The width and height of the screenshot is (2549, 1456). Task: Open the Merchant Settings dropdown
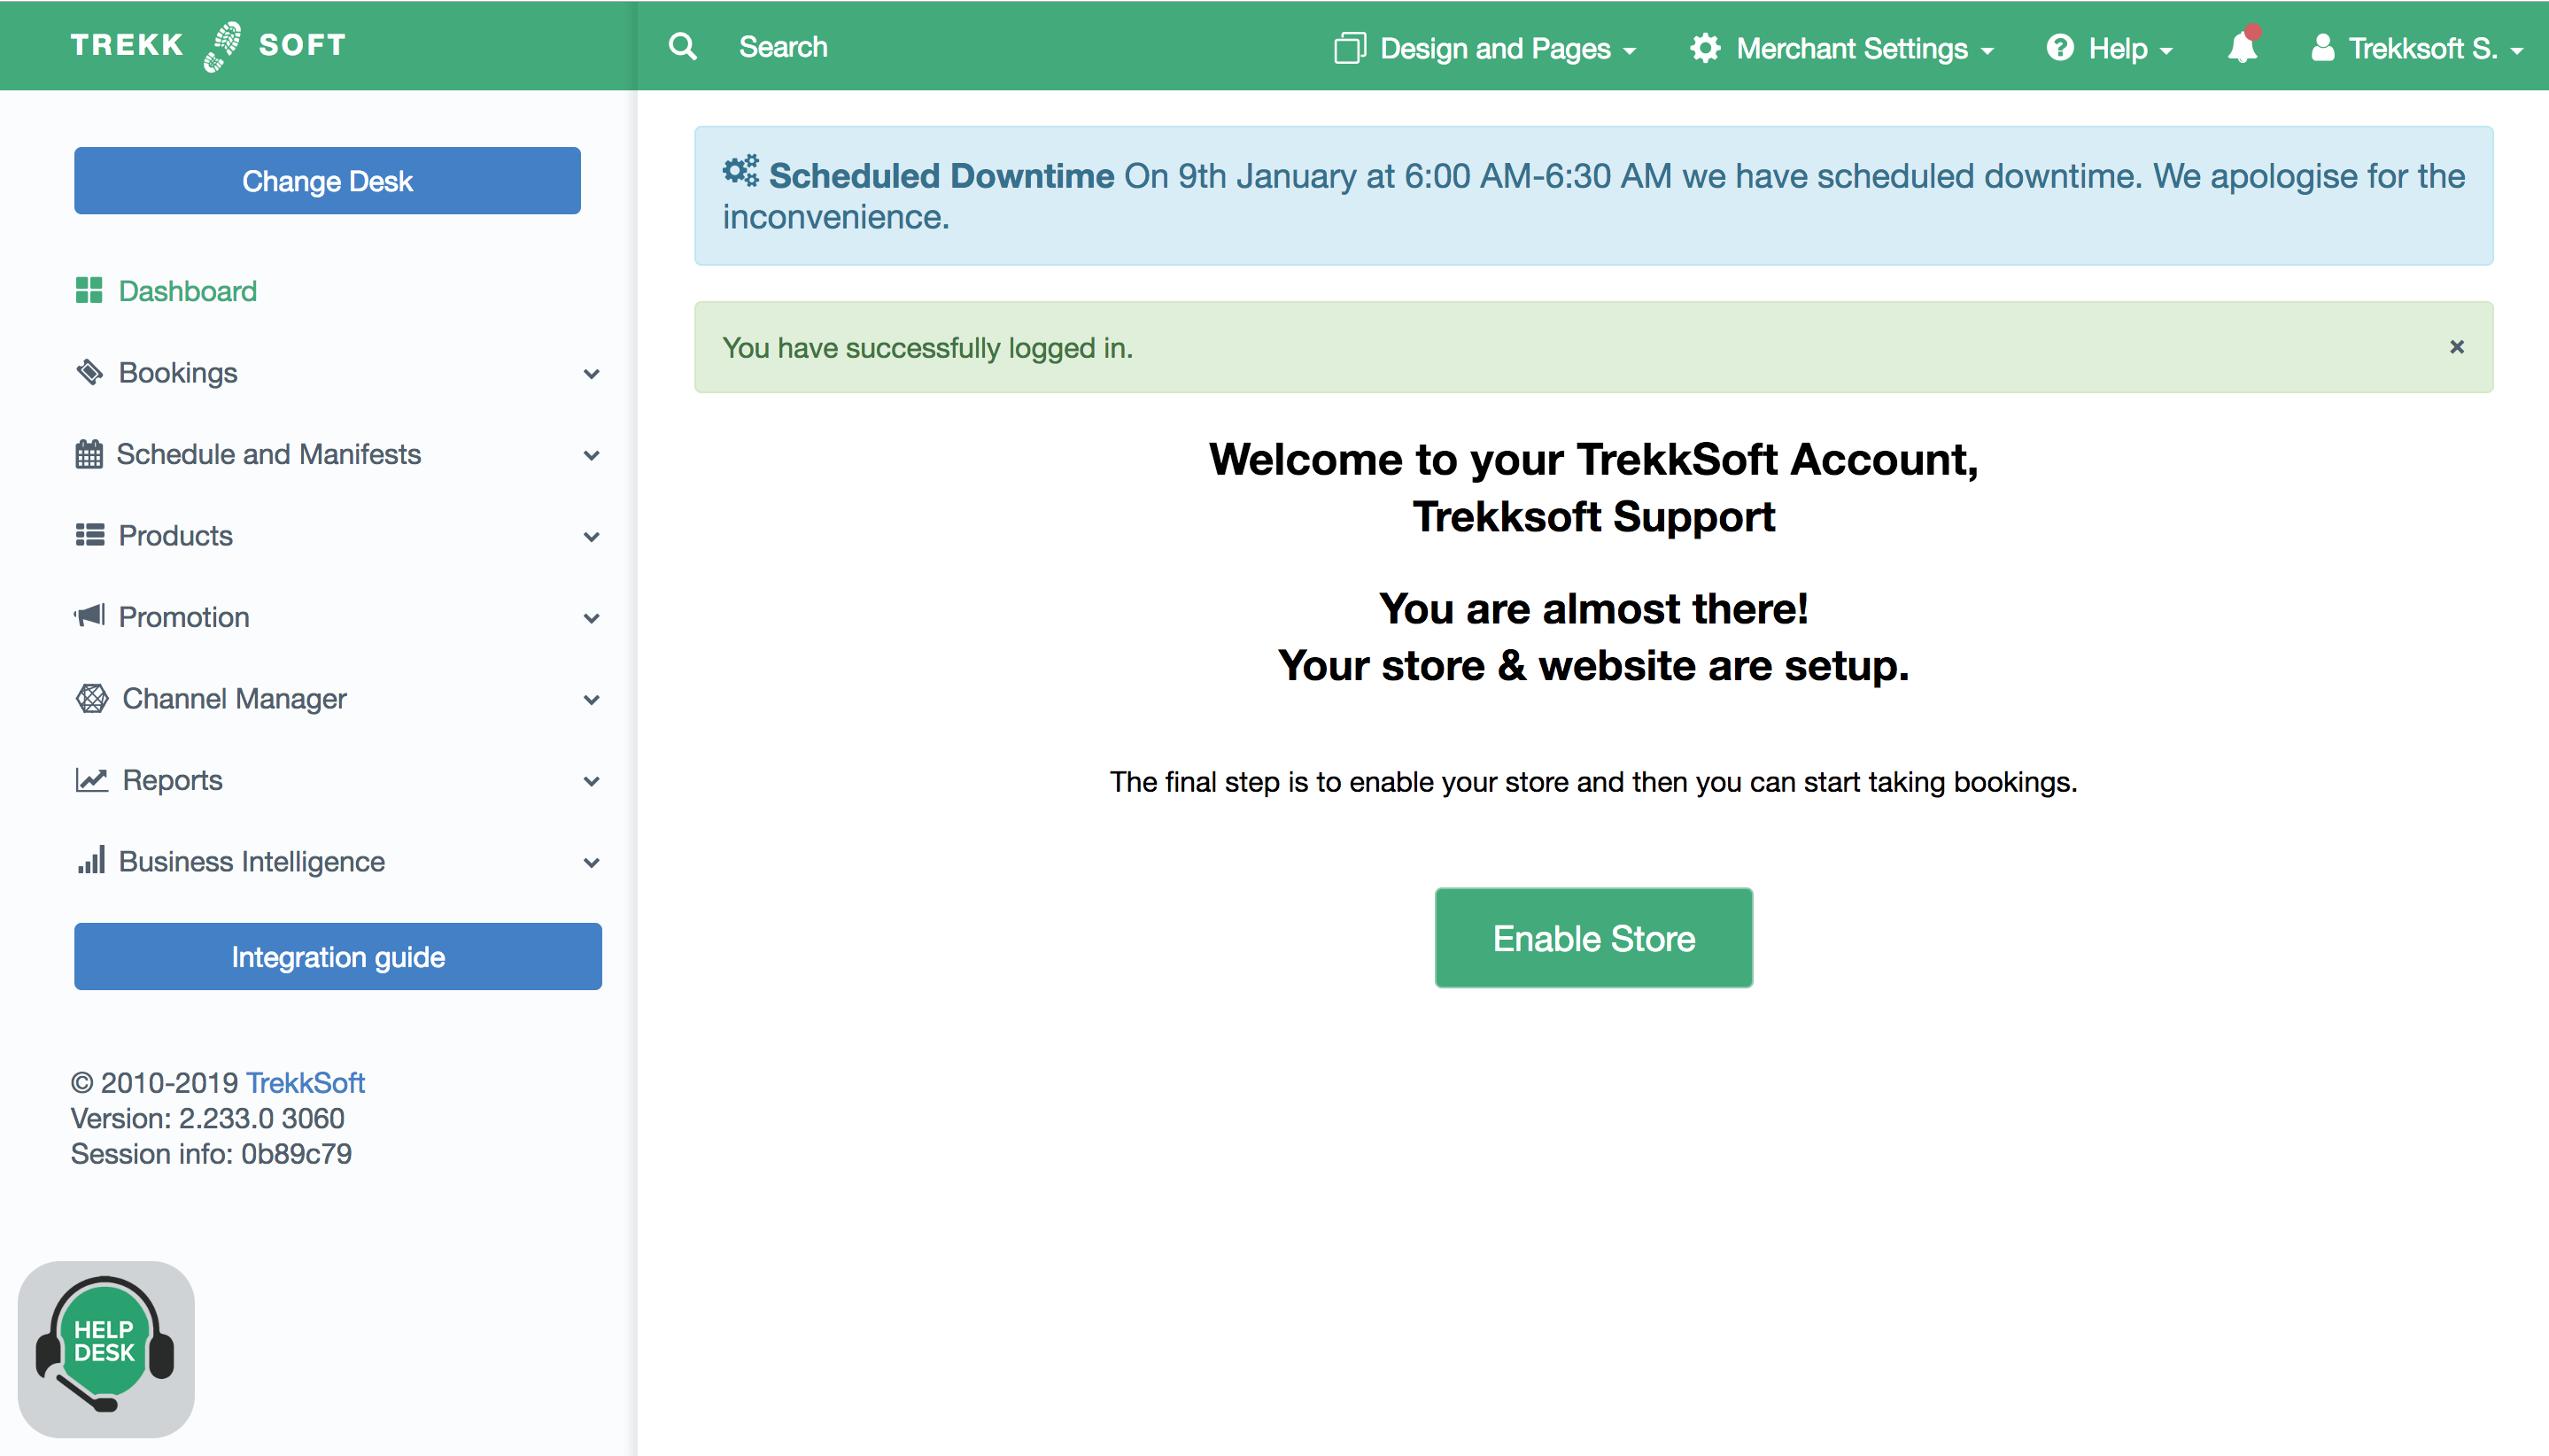1842,48
